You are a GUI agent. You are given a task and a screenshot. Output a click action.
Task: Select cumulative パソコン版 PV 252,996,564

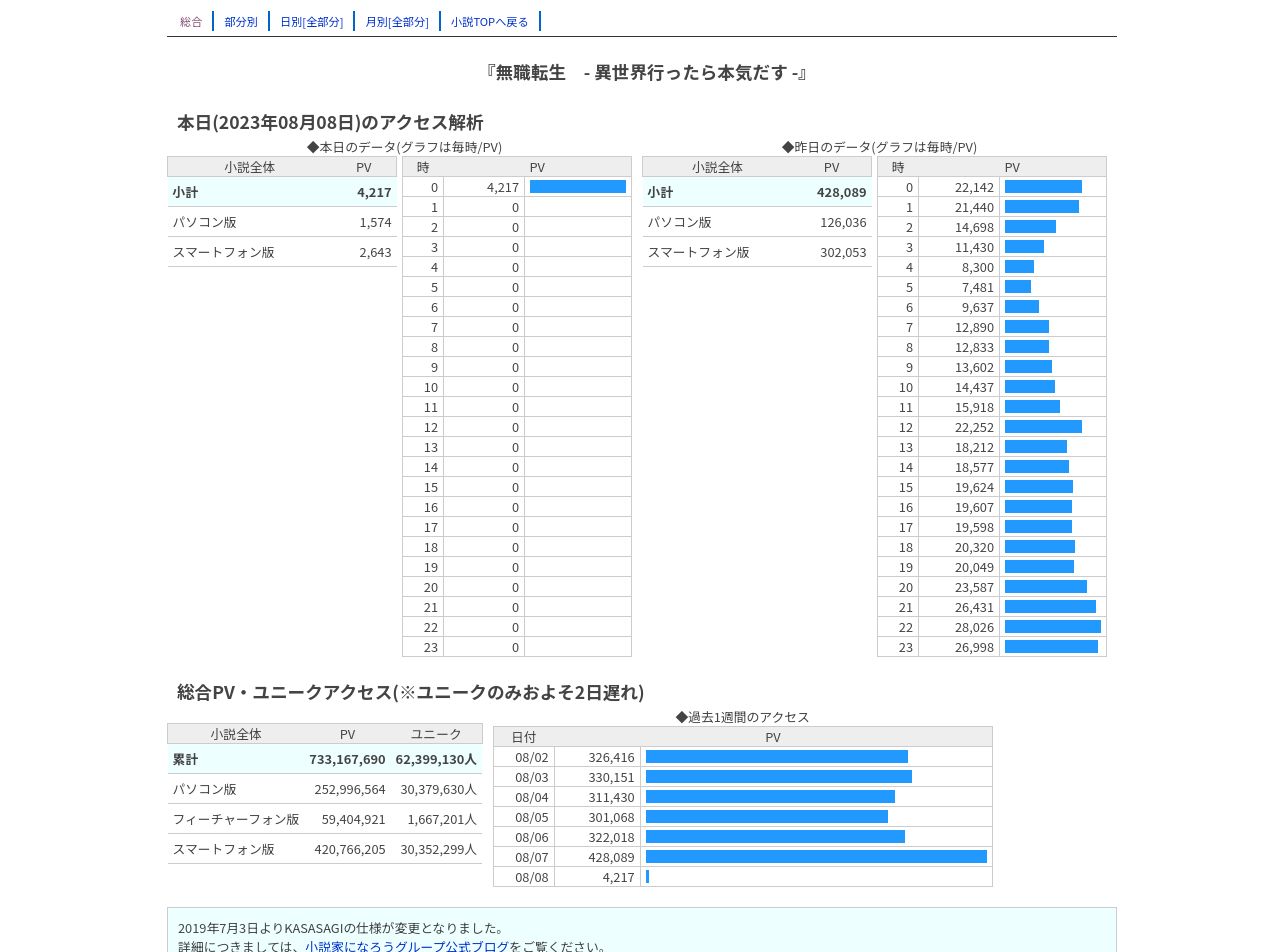coord(350,789)
